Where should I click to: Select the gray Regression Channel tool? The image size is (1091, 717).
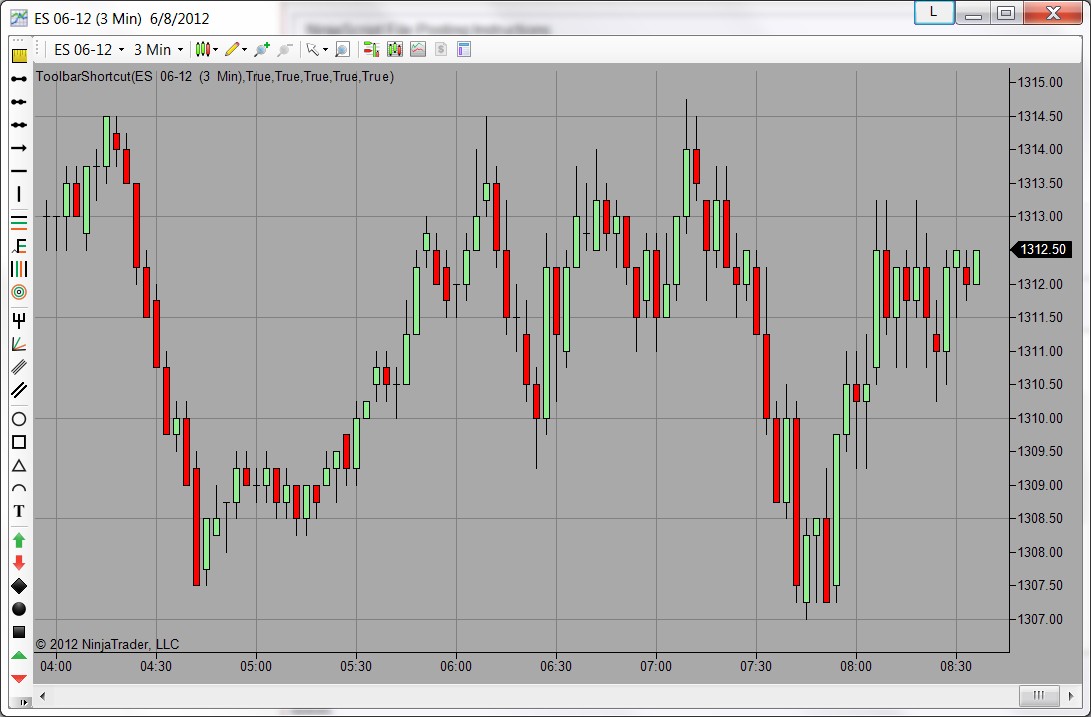[x=19, y=366]
